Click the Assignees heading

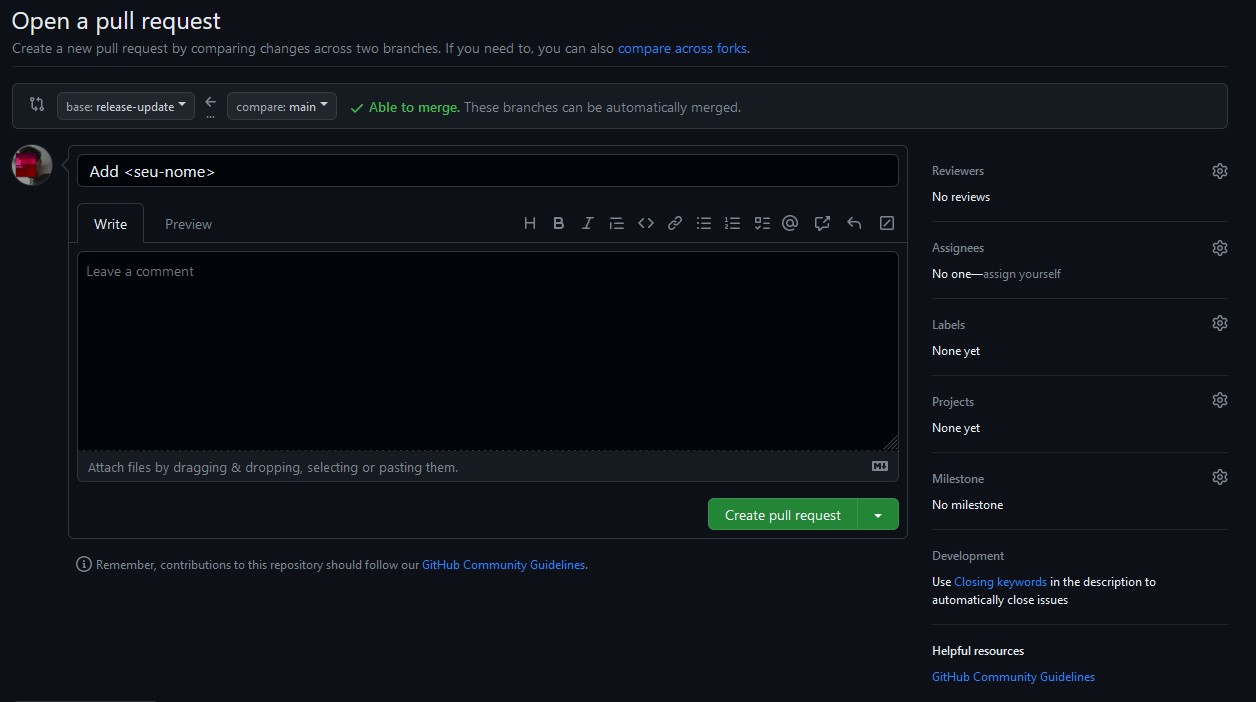pyautogui.click(x=958, y=248)
